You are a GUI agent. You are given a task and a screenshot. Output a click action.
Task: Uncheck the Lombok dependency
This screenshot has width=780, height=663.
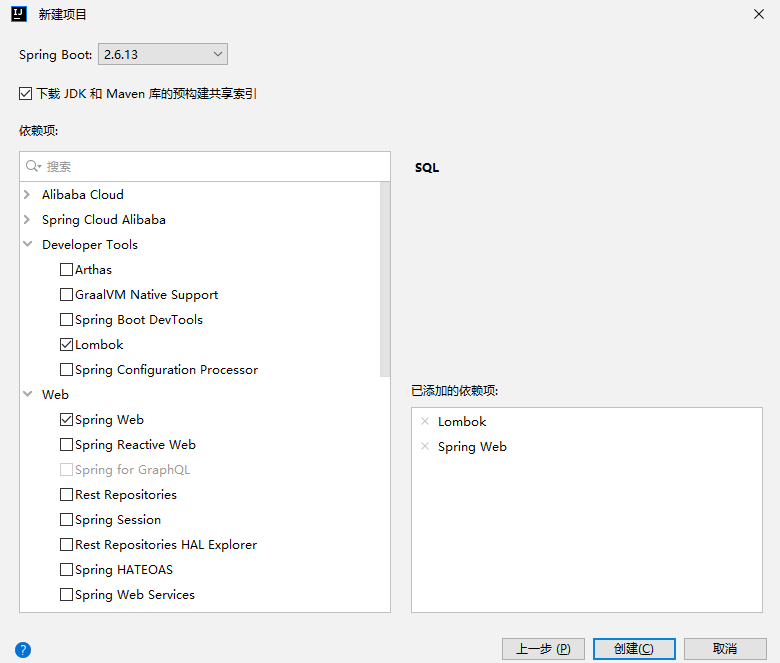point(66,344)
